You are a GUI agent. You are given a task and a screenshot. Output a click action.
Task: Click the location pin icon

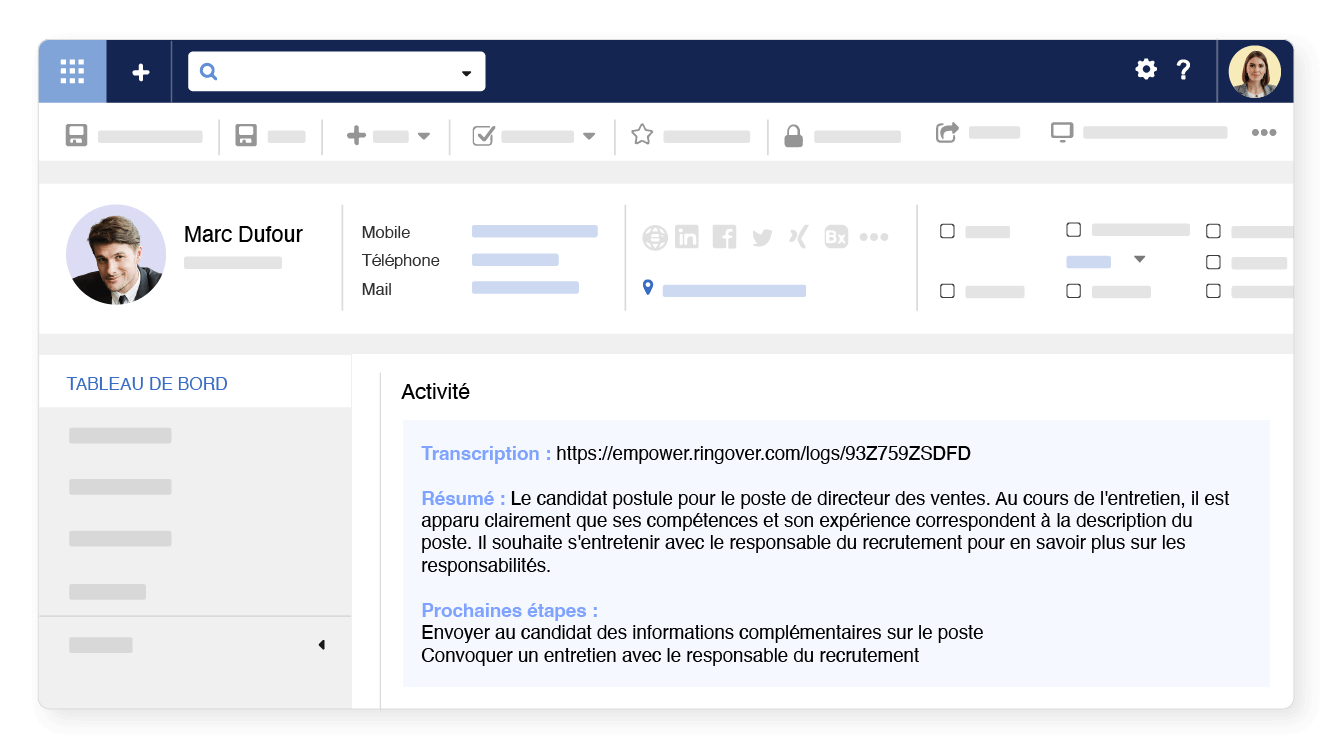646,287
